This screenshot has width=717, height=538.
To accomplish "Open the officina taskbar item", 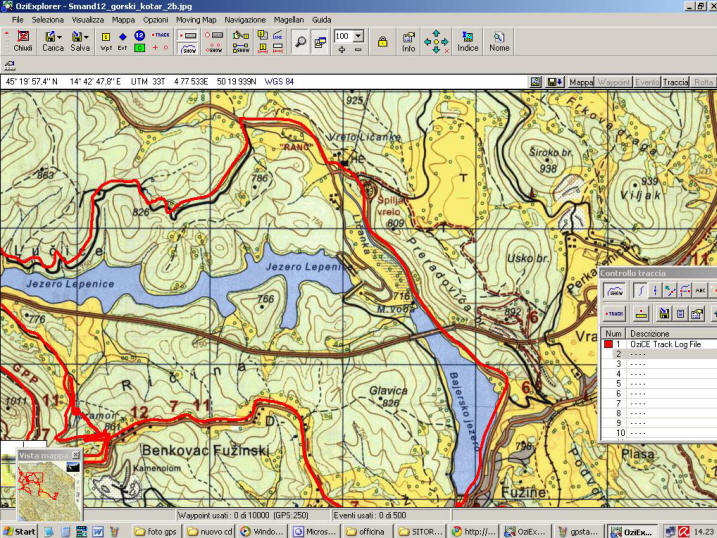I will click(366, 531).
